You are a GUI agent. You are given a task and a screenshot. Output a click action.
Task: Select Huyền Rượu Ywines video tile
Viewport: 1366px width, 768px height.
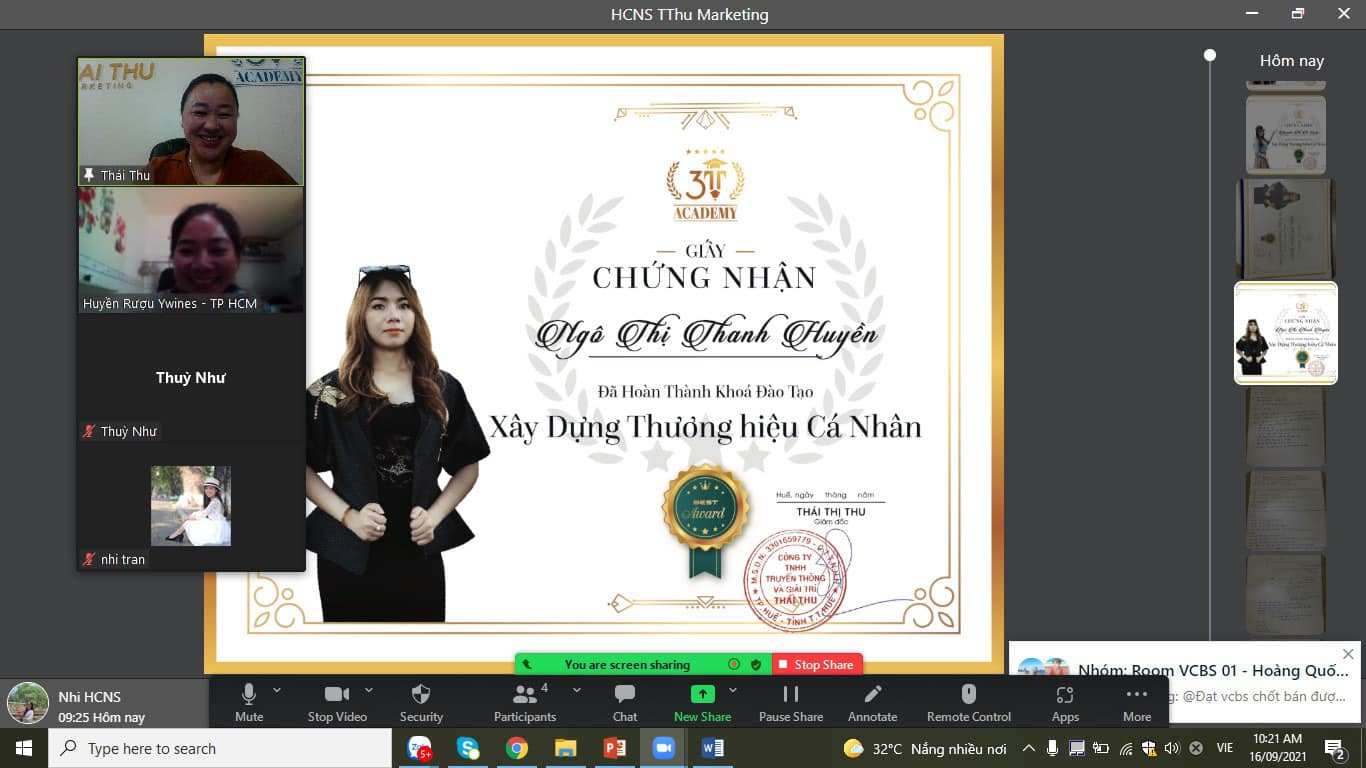tap(190, 249)
